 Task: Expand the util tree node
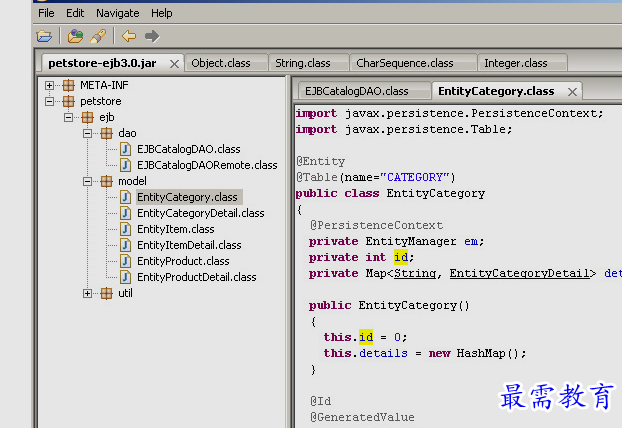[87, 293]
